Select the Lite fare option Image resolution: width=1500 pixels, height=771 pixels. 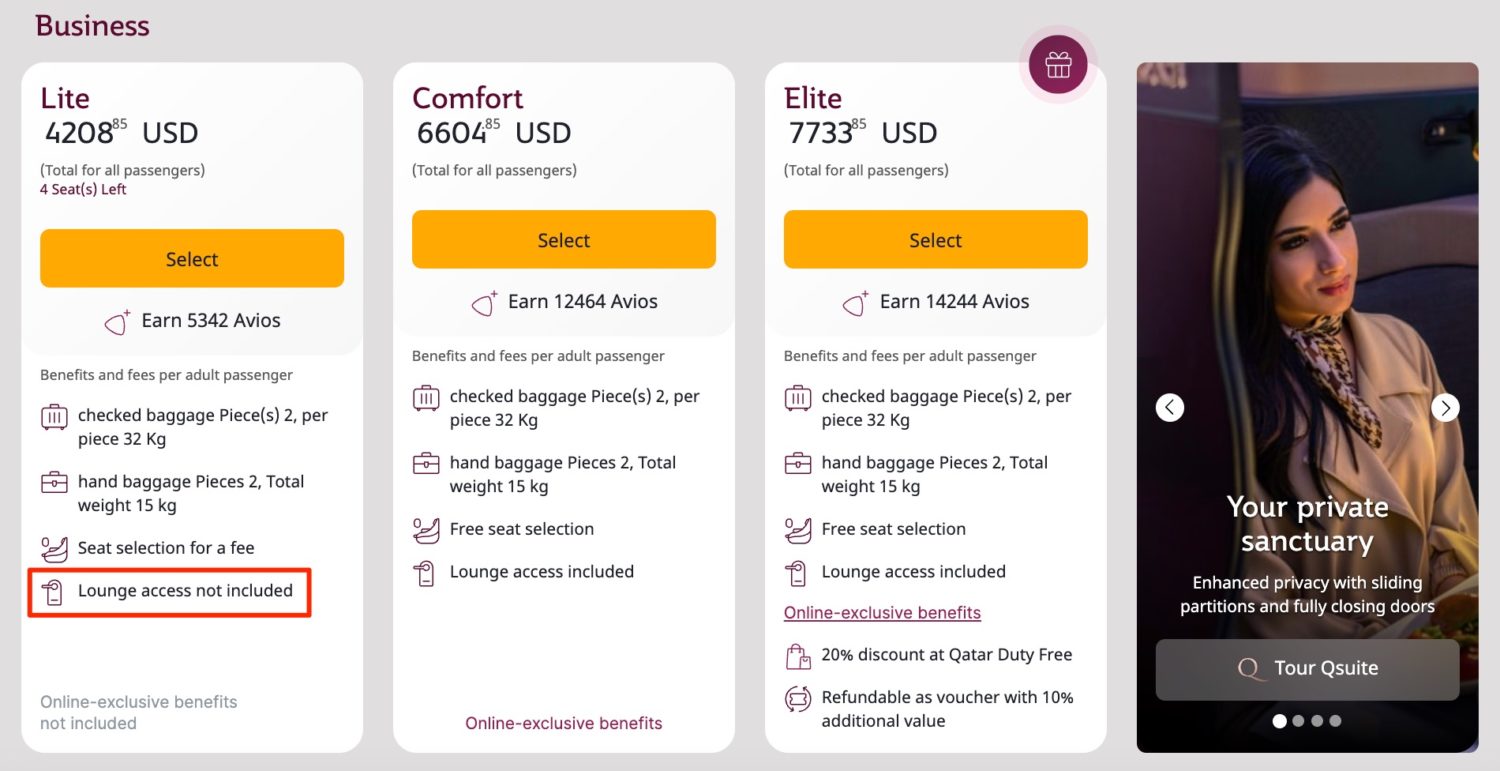click(191, 258)
